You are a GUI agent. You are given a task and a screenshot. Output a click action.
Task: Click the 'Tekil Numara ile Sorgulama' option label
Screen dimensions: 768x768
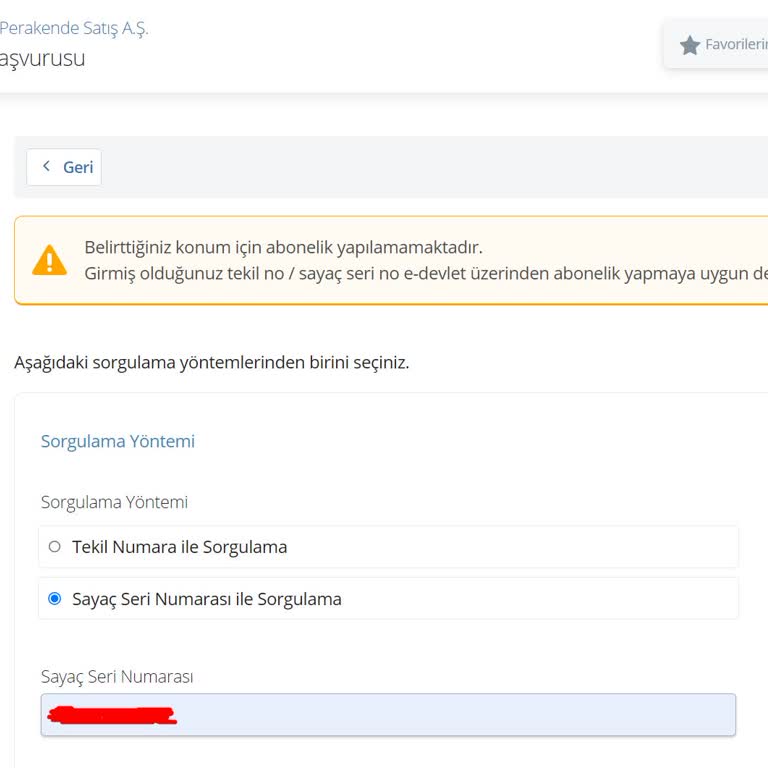click(180, 547)
